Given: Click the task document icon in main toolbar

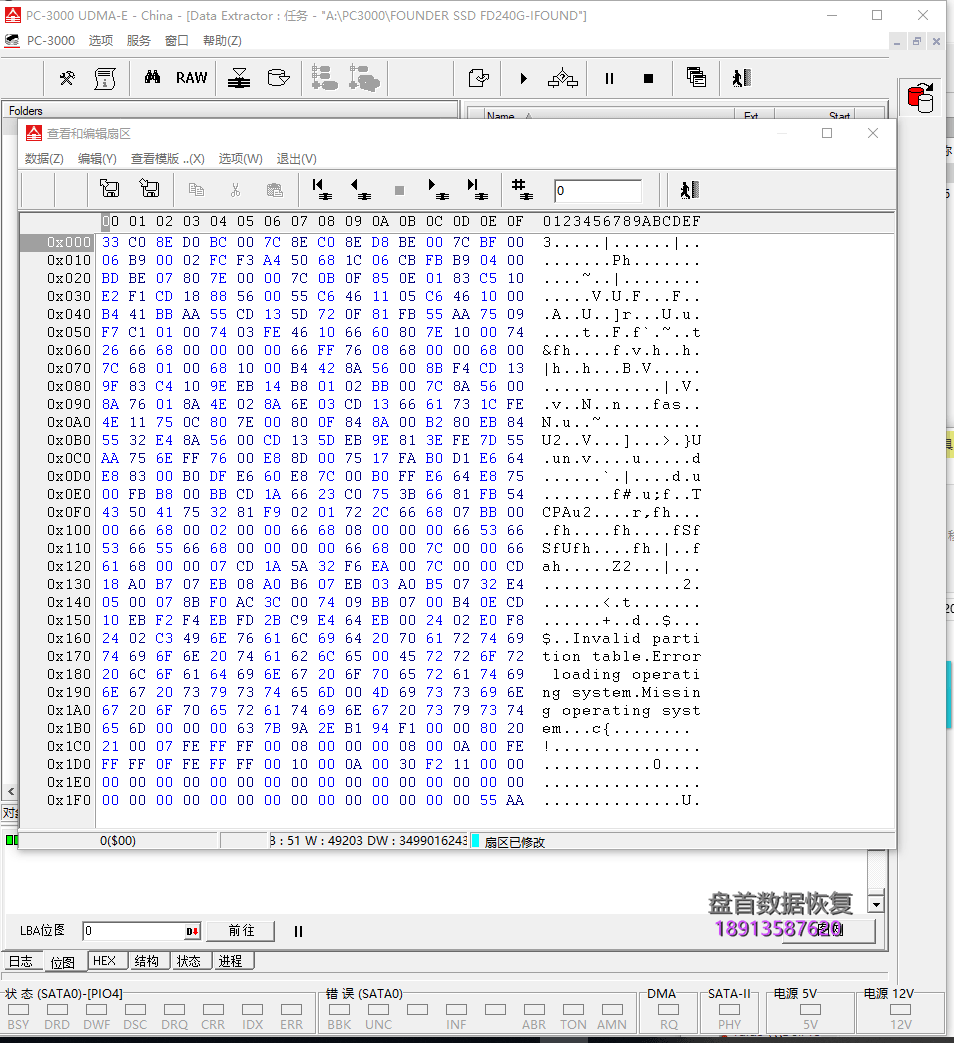Looking at the screenshot, I should 478,78.
